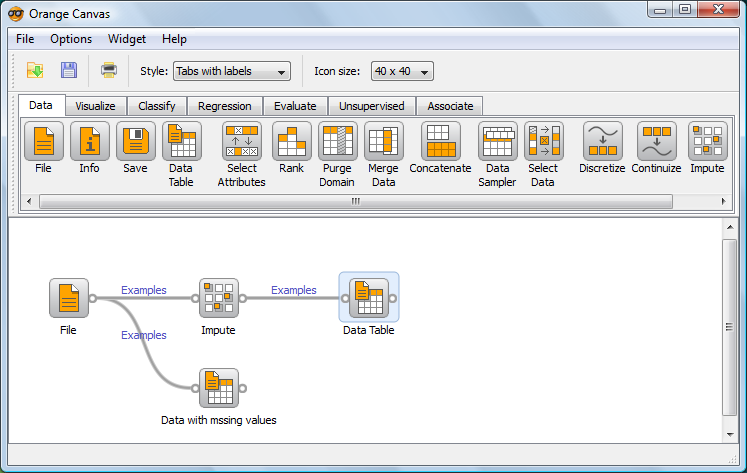Click the File node's output connector
This screenshot has width=747, height=473.
(x=93, y=299)
